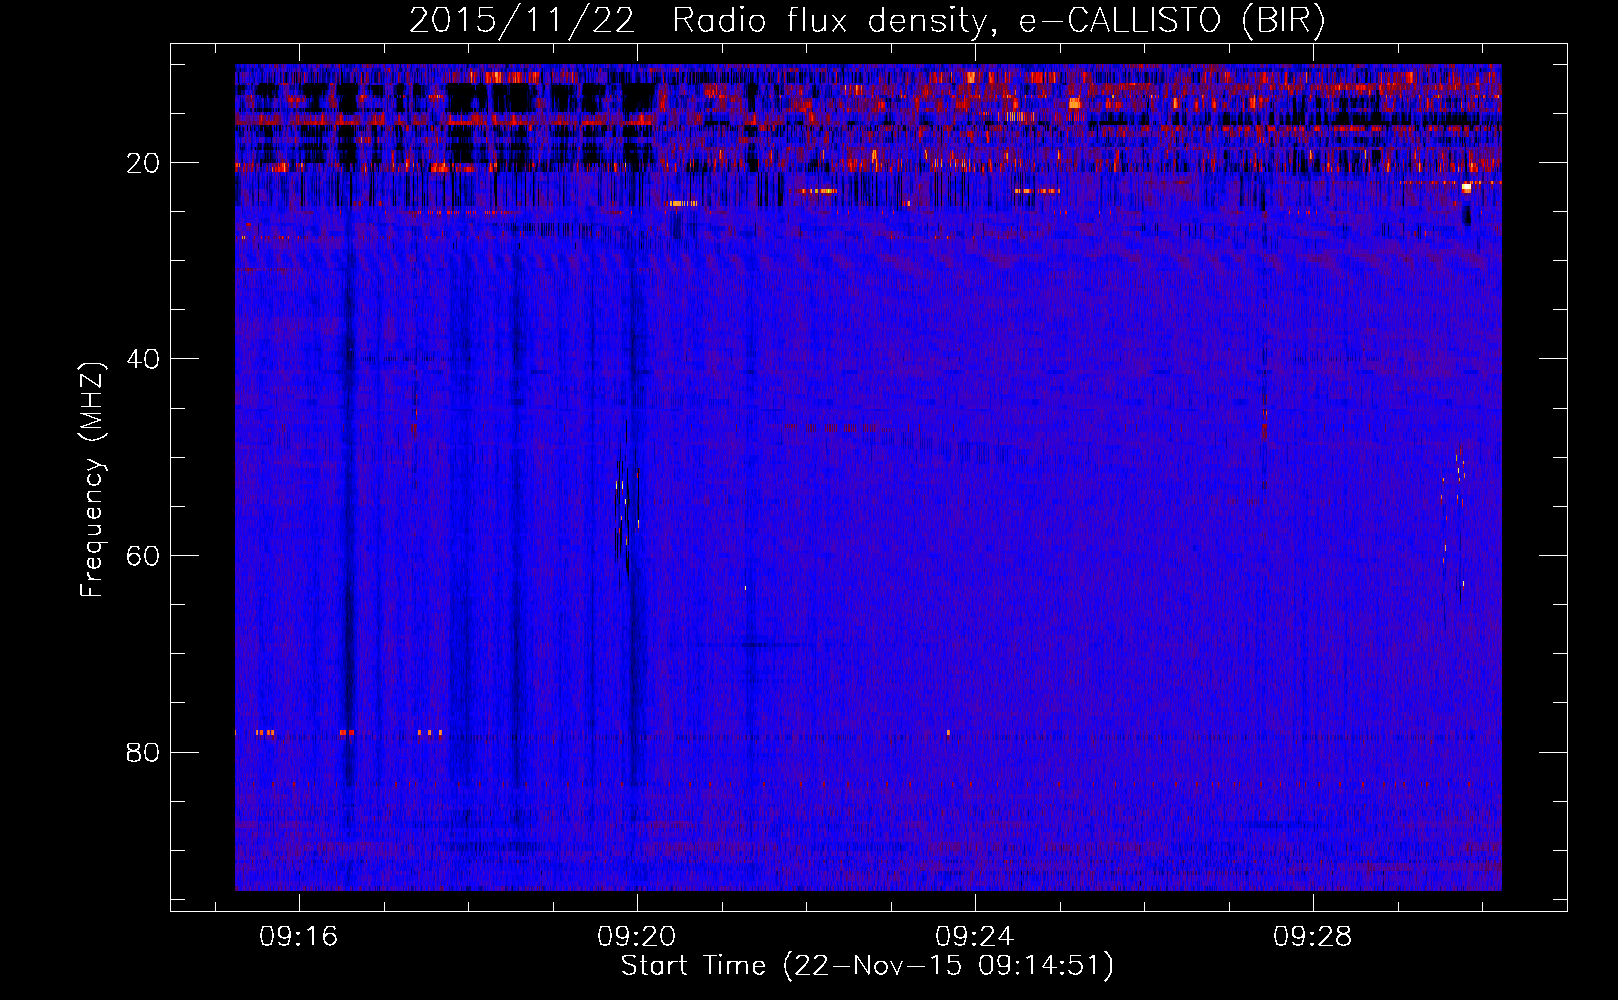Click the plot title '2015/11/22 Radio flux density, e-CALLISTO (BIR)'

pos(867,21)
